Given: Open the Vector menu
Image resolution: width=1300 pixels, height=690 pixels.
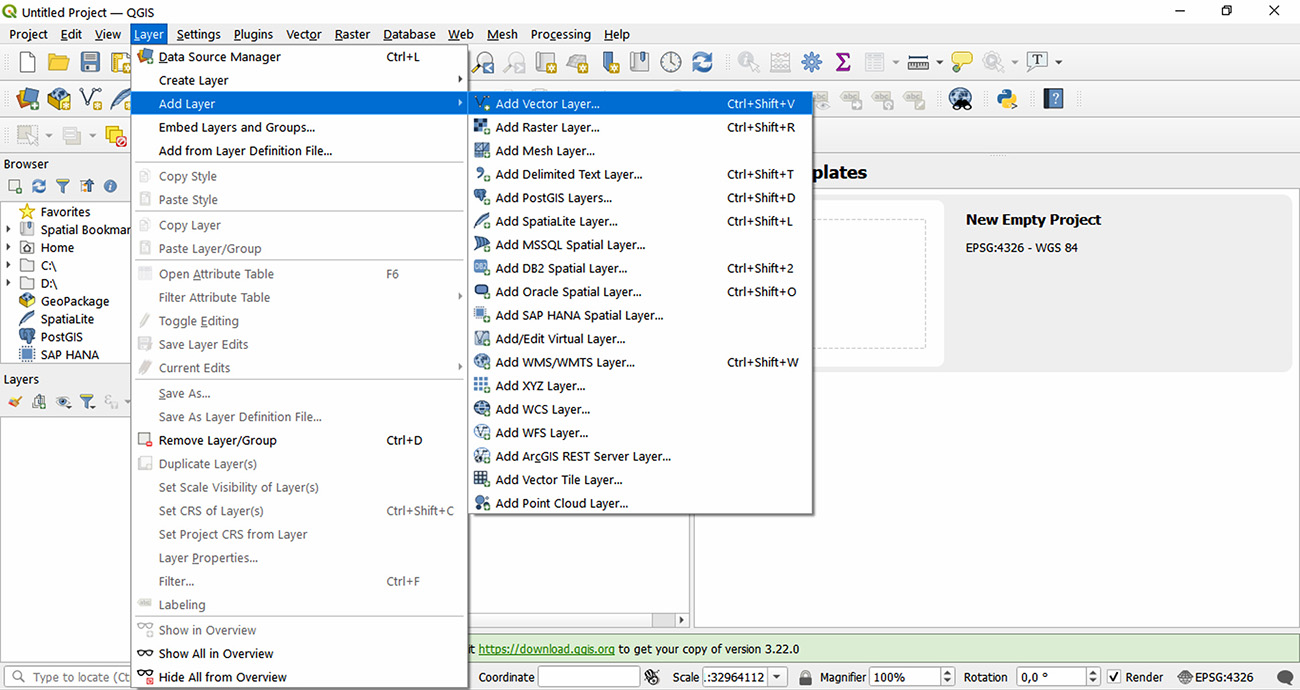Looking at the screenshot, I should click(304, 34).
